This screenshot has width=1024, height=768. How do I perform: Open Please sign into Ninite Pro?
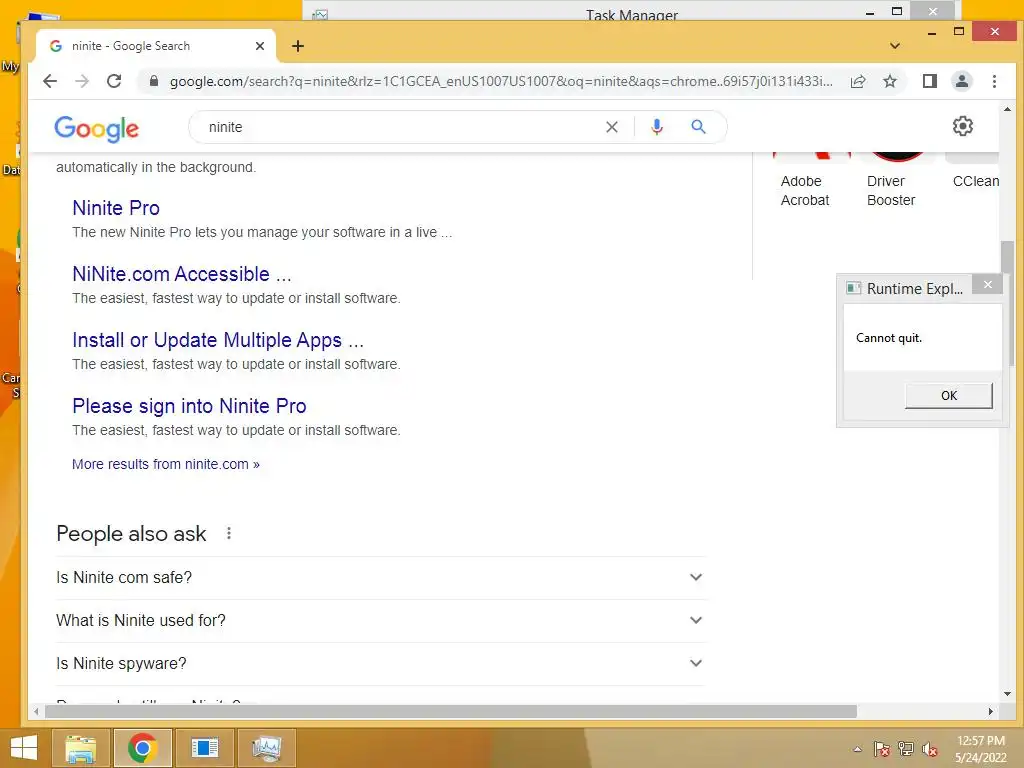click(x=189, y=406)
